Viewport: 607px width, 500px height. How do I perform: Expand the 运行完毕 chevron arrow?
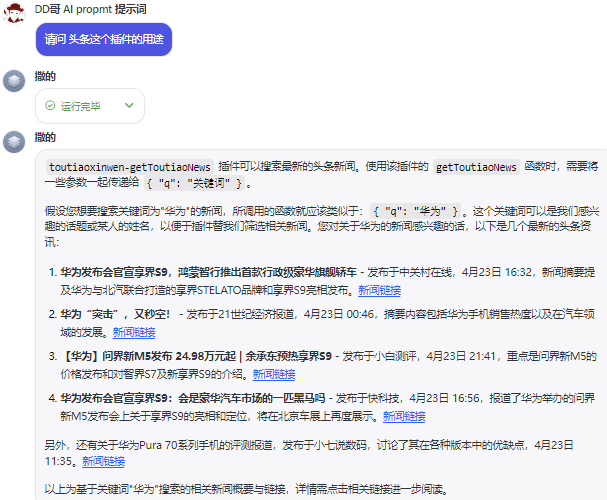(129, 105)
